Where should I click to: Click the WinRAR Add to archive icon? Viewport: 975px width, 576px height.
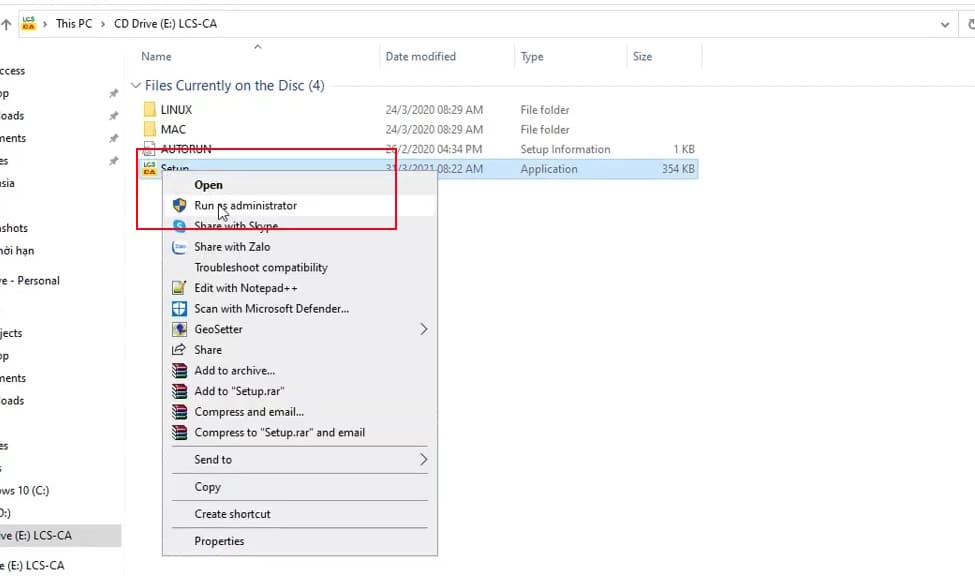click(180, 371)
